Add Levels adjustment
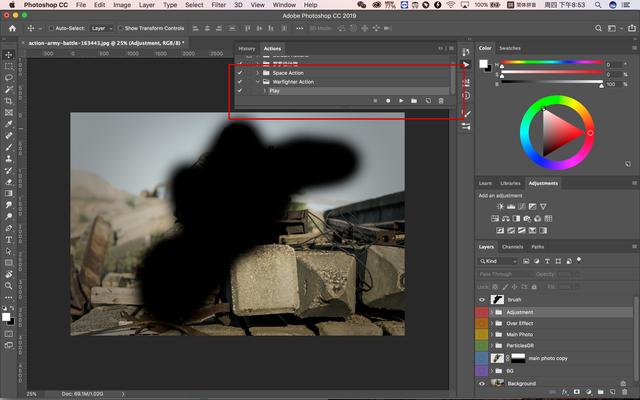Image resolution: width=640 pixels, height=400 pixels. tap(511, 207)
